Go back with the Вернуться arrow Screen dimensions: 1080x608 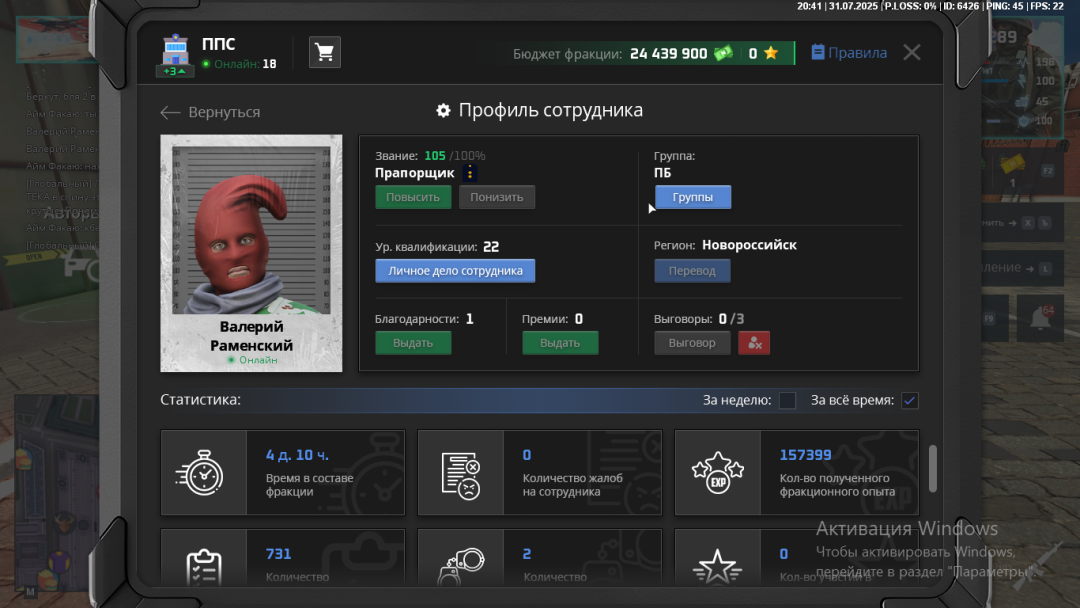pos(211,112)
